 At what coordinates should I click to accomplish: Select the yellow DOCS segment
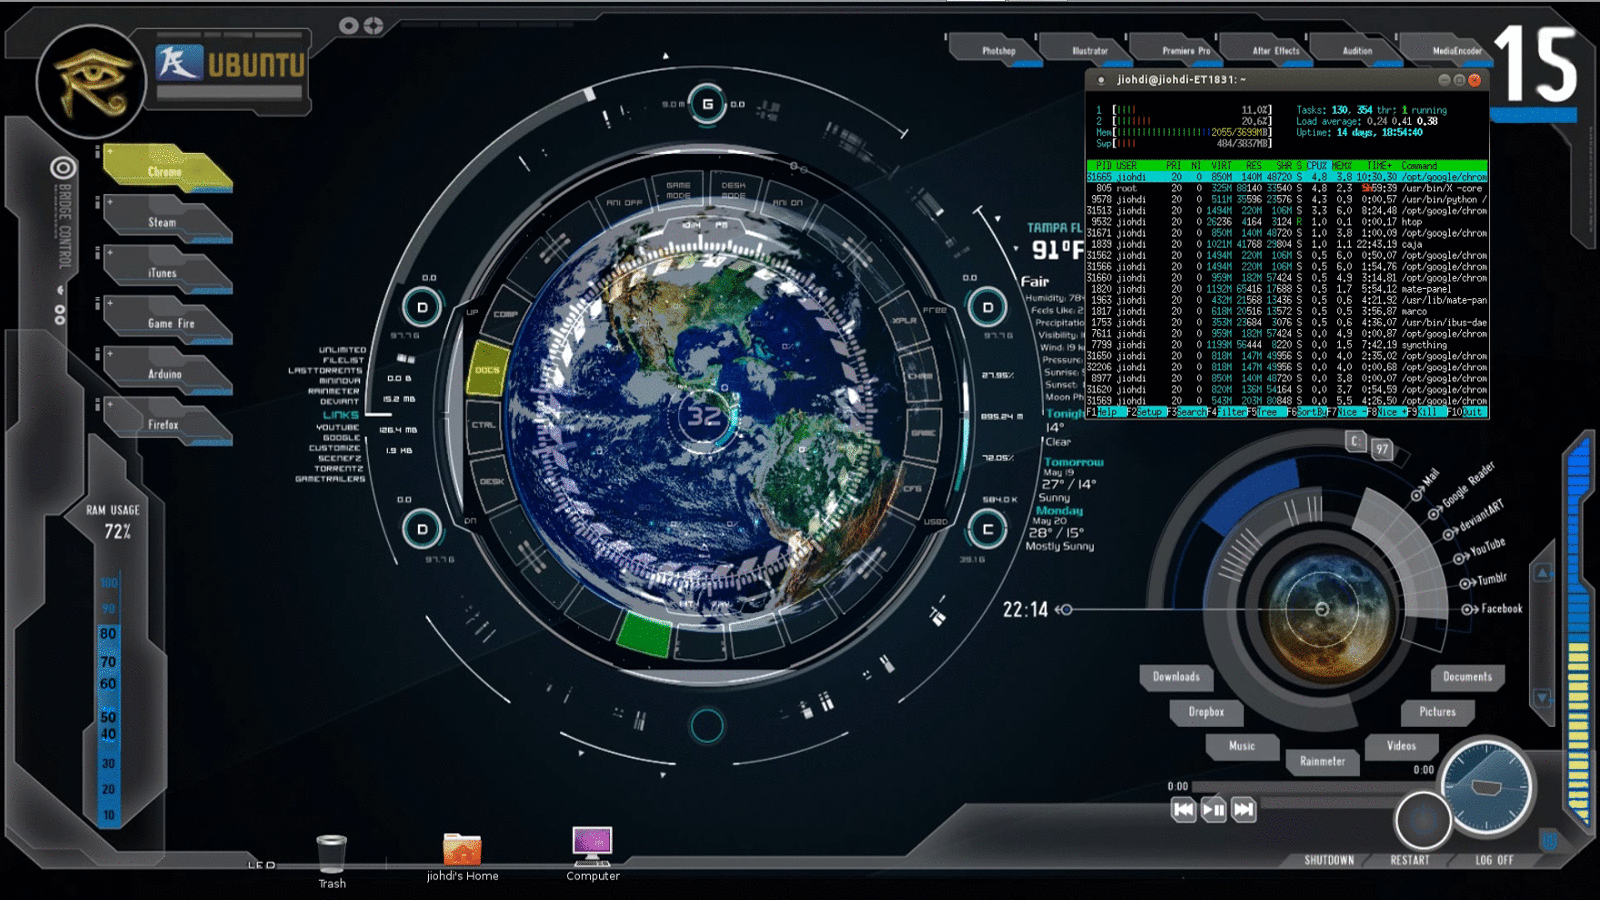pos(488,368)
